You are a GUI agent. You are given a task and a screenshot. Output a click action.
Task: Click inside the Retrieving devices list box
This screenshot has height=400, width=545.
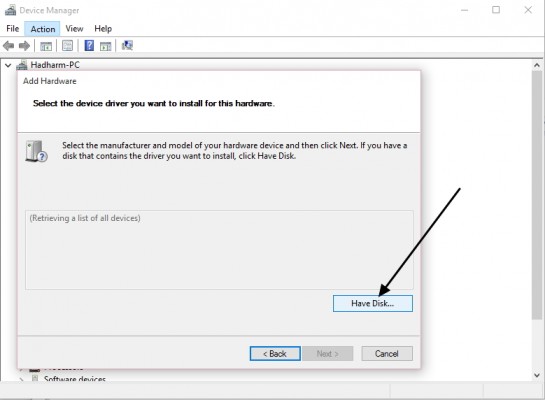point(219,250)
